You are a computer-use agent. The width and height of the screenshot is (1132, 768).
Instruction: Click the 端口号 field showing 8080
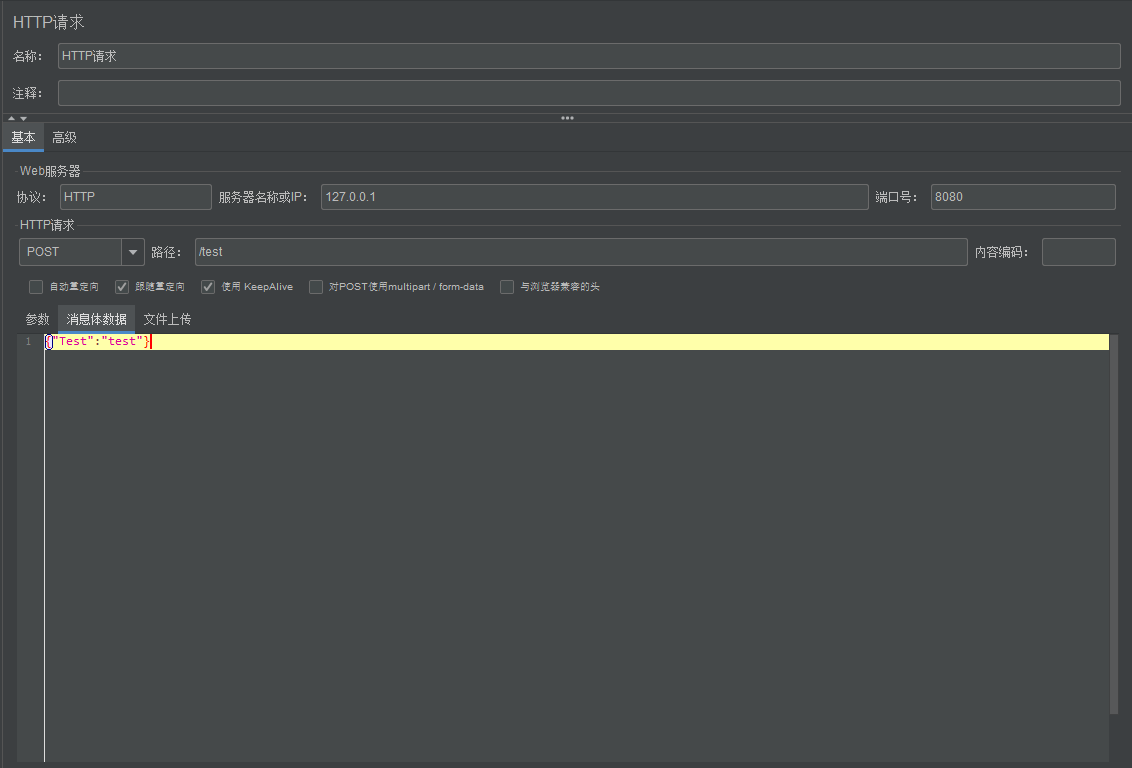click(x=1023, y=197)
